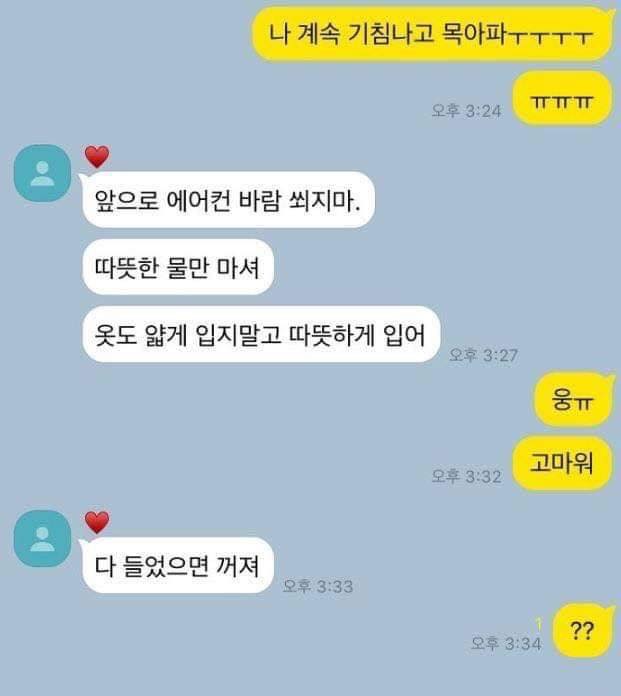The image size is (621, 696).
Task: Click the timestamp '오후 3:32'
Action: tap(467, 476)
